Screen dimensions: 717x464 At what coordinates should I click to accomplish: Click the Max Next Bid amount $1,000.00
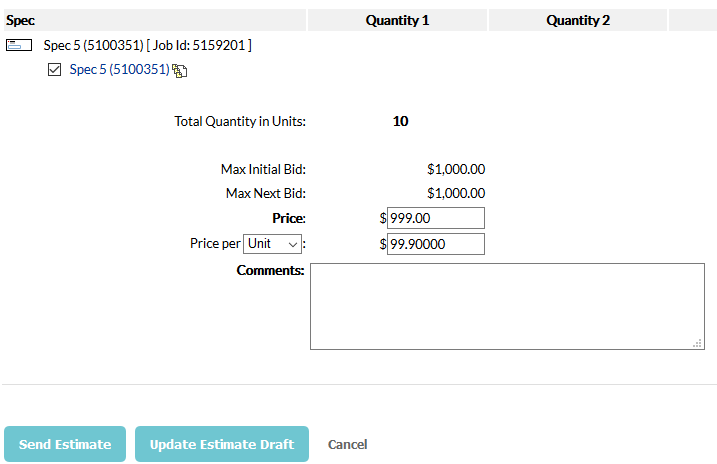coord(456,193)
